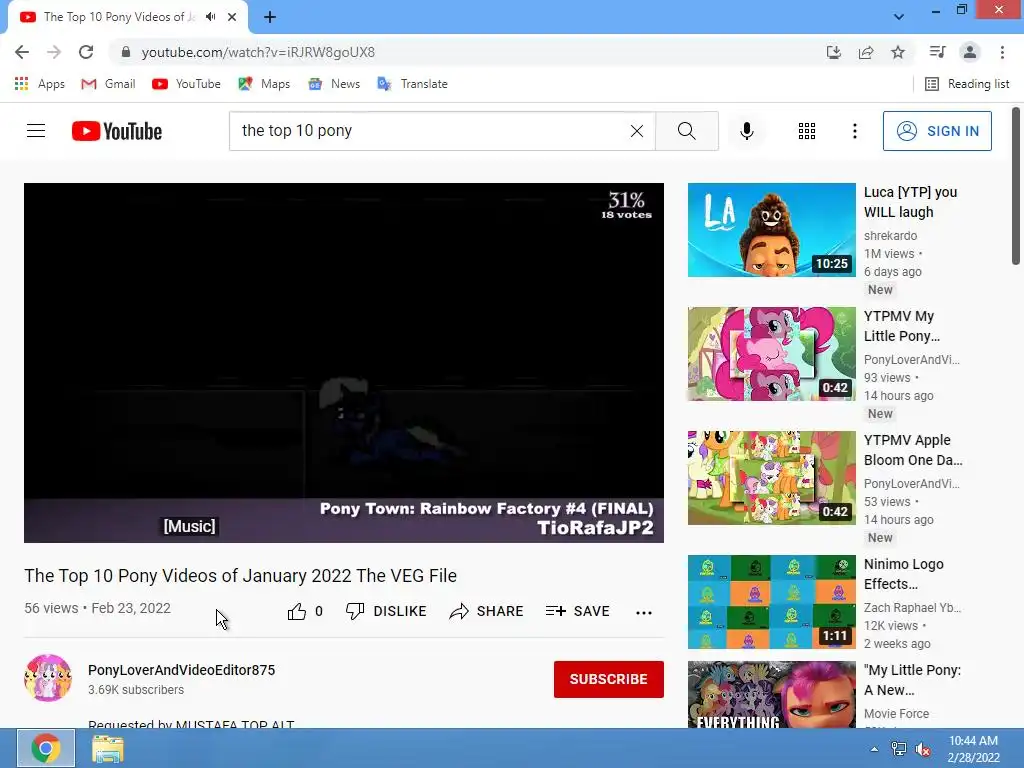Click muted volume icon in tray

[x=923, y=749]
